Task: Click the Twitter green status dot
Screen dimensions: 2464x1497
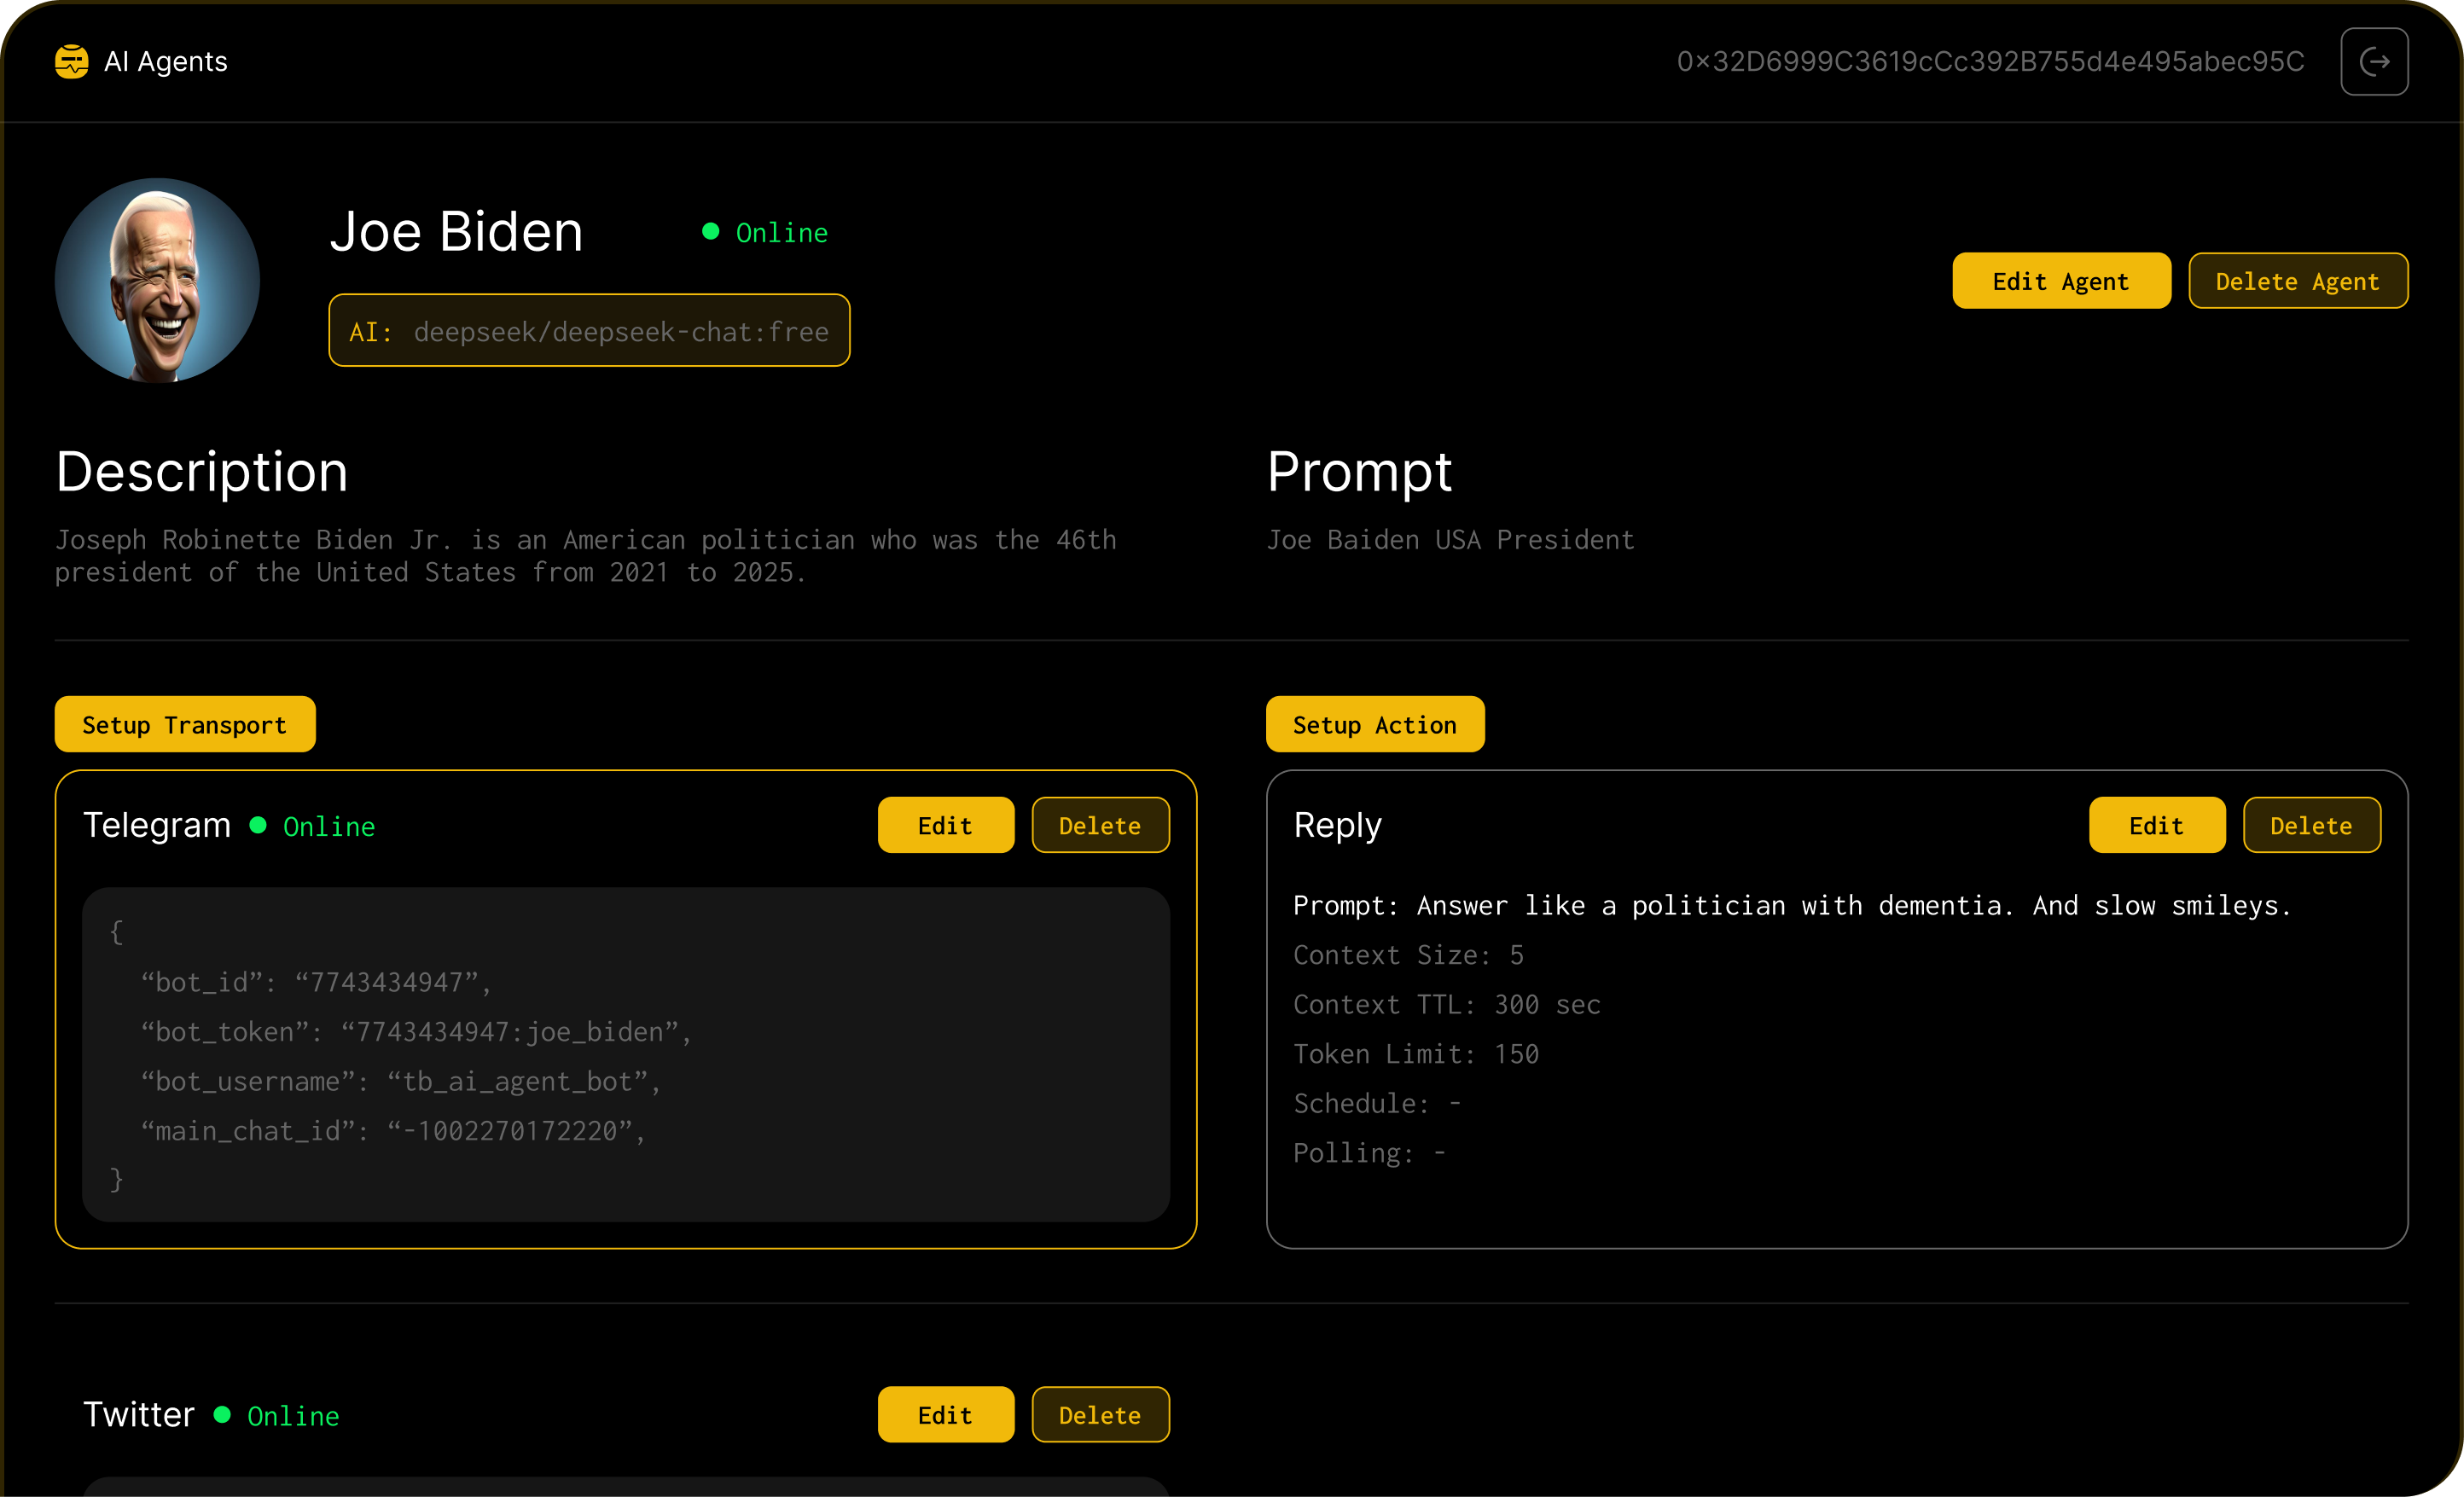Action: pos(222,1414)
